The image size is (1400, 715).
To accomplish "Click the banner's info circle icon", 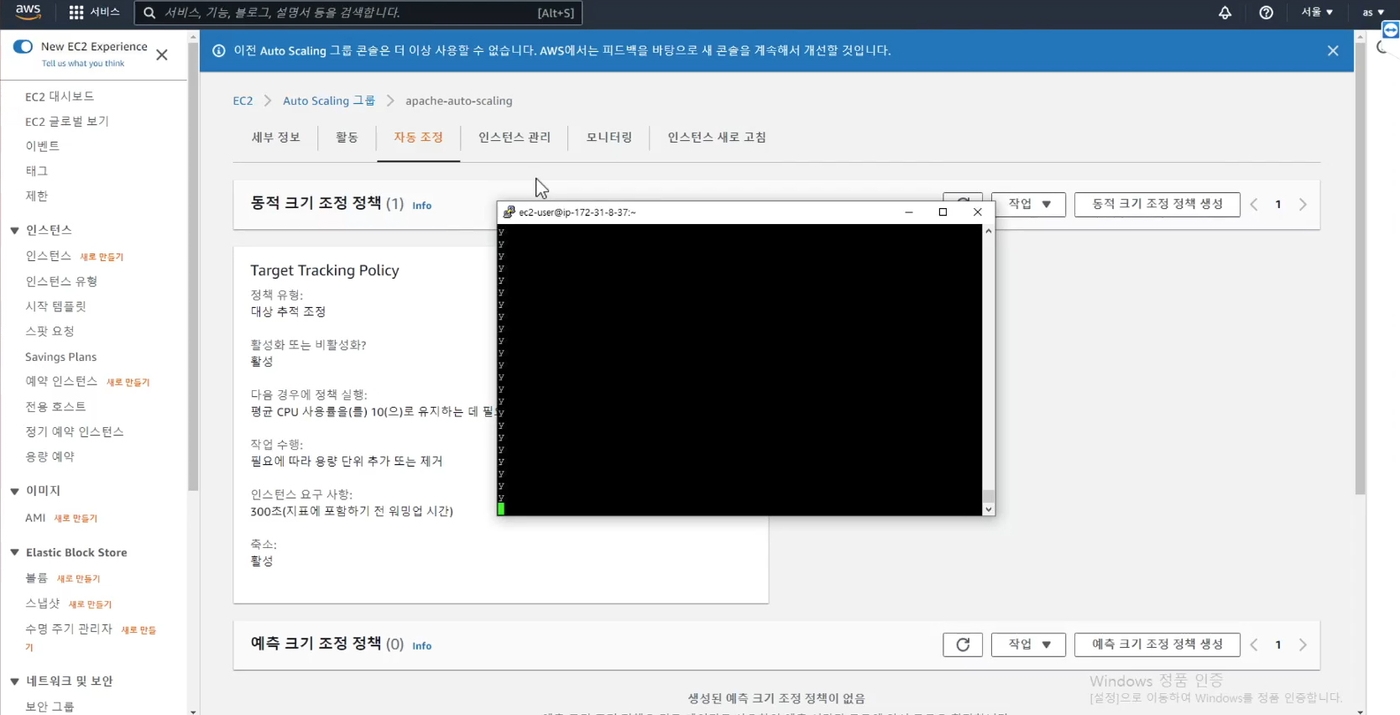I will [x=219, y=51].
